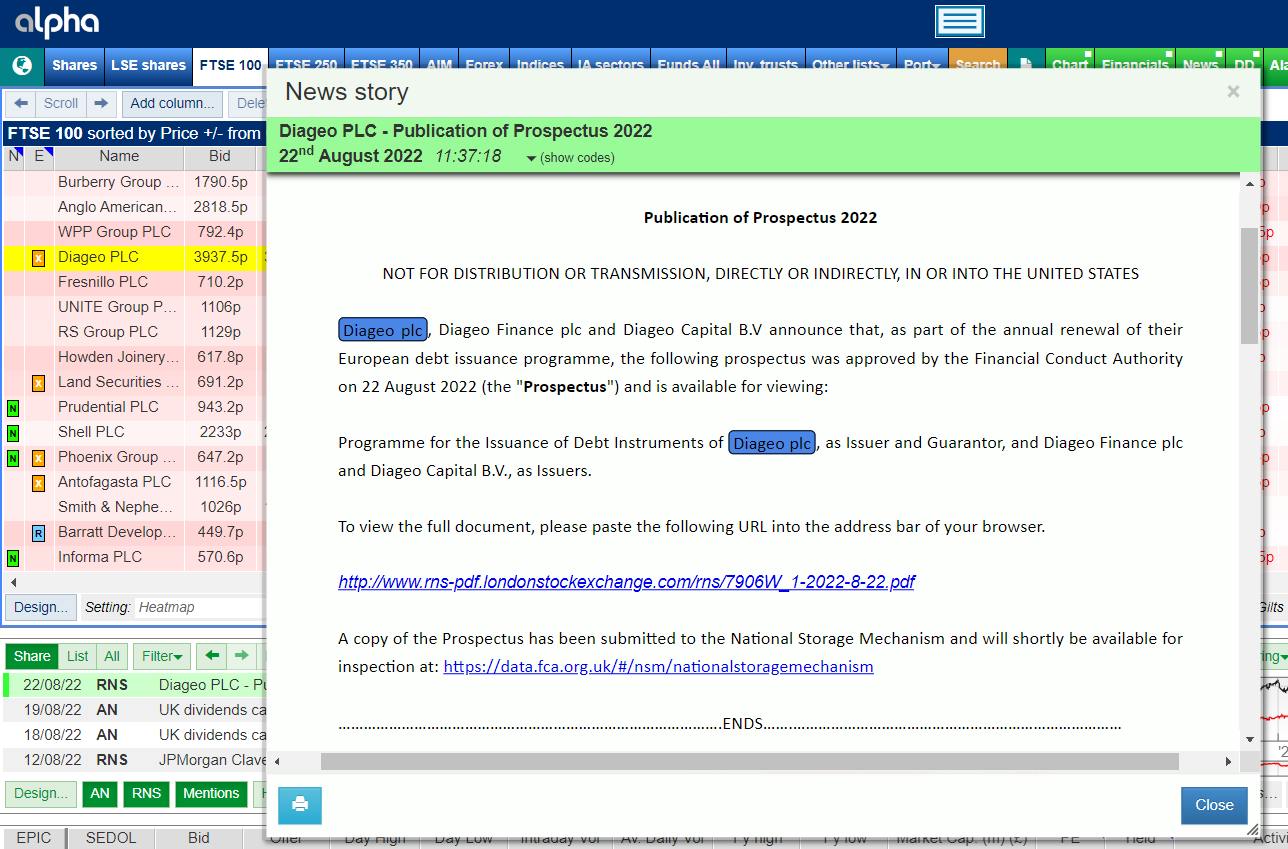Click the document icon beside Search

[1026, 65]
